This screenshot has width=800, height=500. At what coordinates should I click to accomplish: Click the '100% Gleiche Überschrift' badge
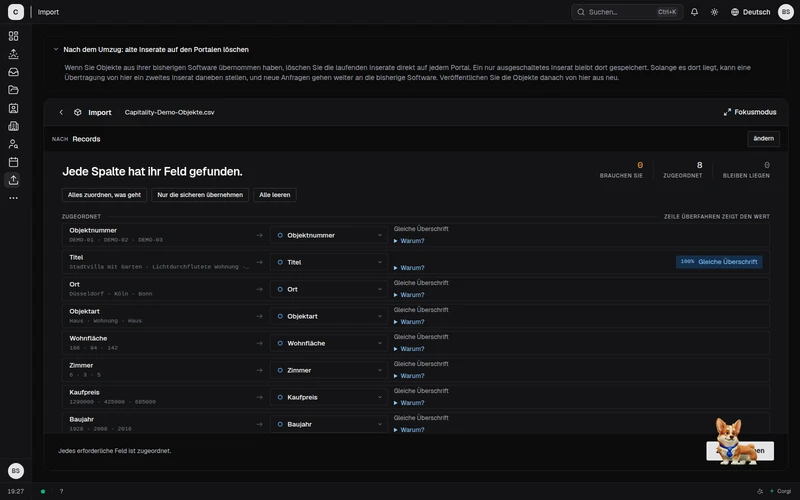pyautogui.click(x=719, y=262)
